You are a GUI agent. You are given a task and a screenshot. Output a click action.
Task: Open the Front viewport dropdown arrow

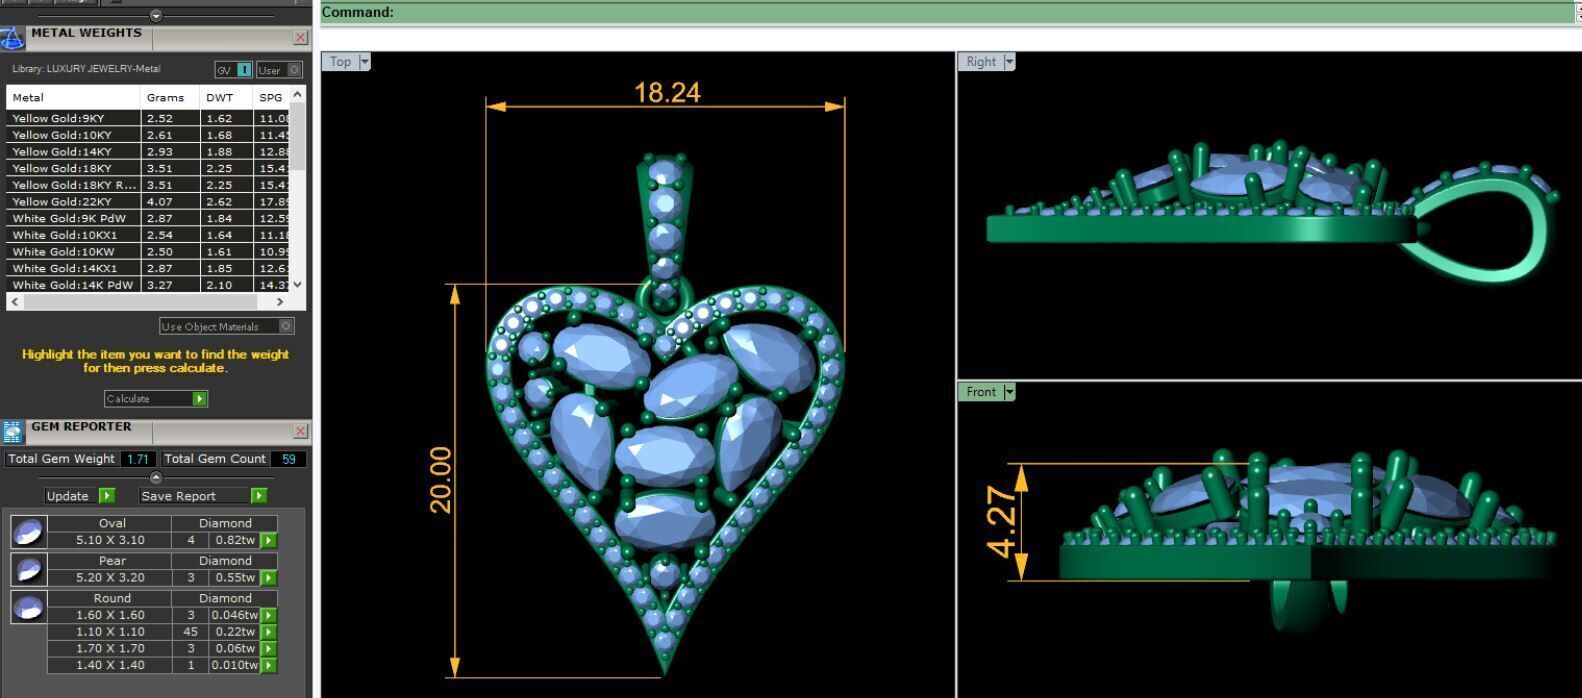click(x=1009, y=392)
